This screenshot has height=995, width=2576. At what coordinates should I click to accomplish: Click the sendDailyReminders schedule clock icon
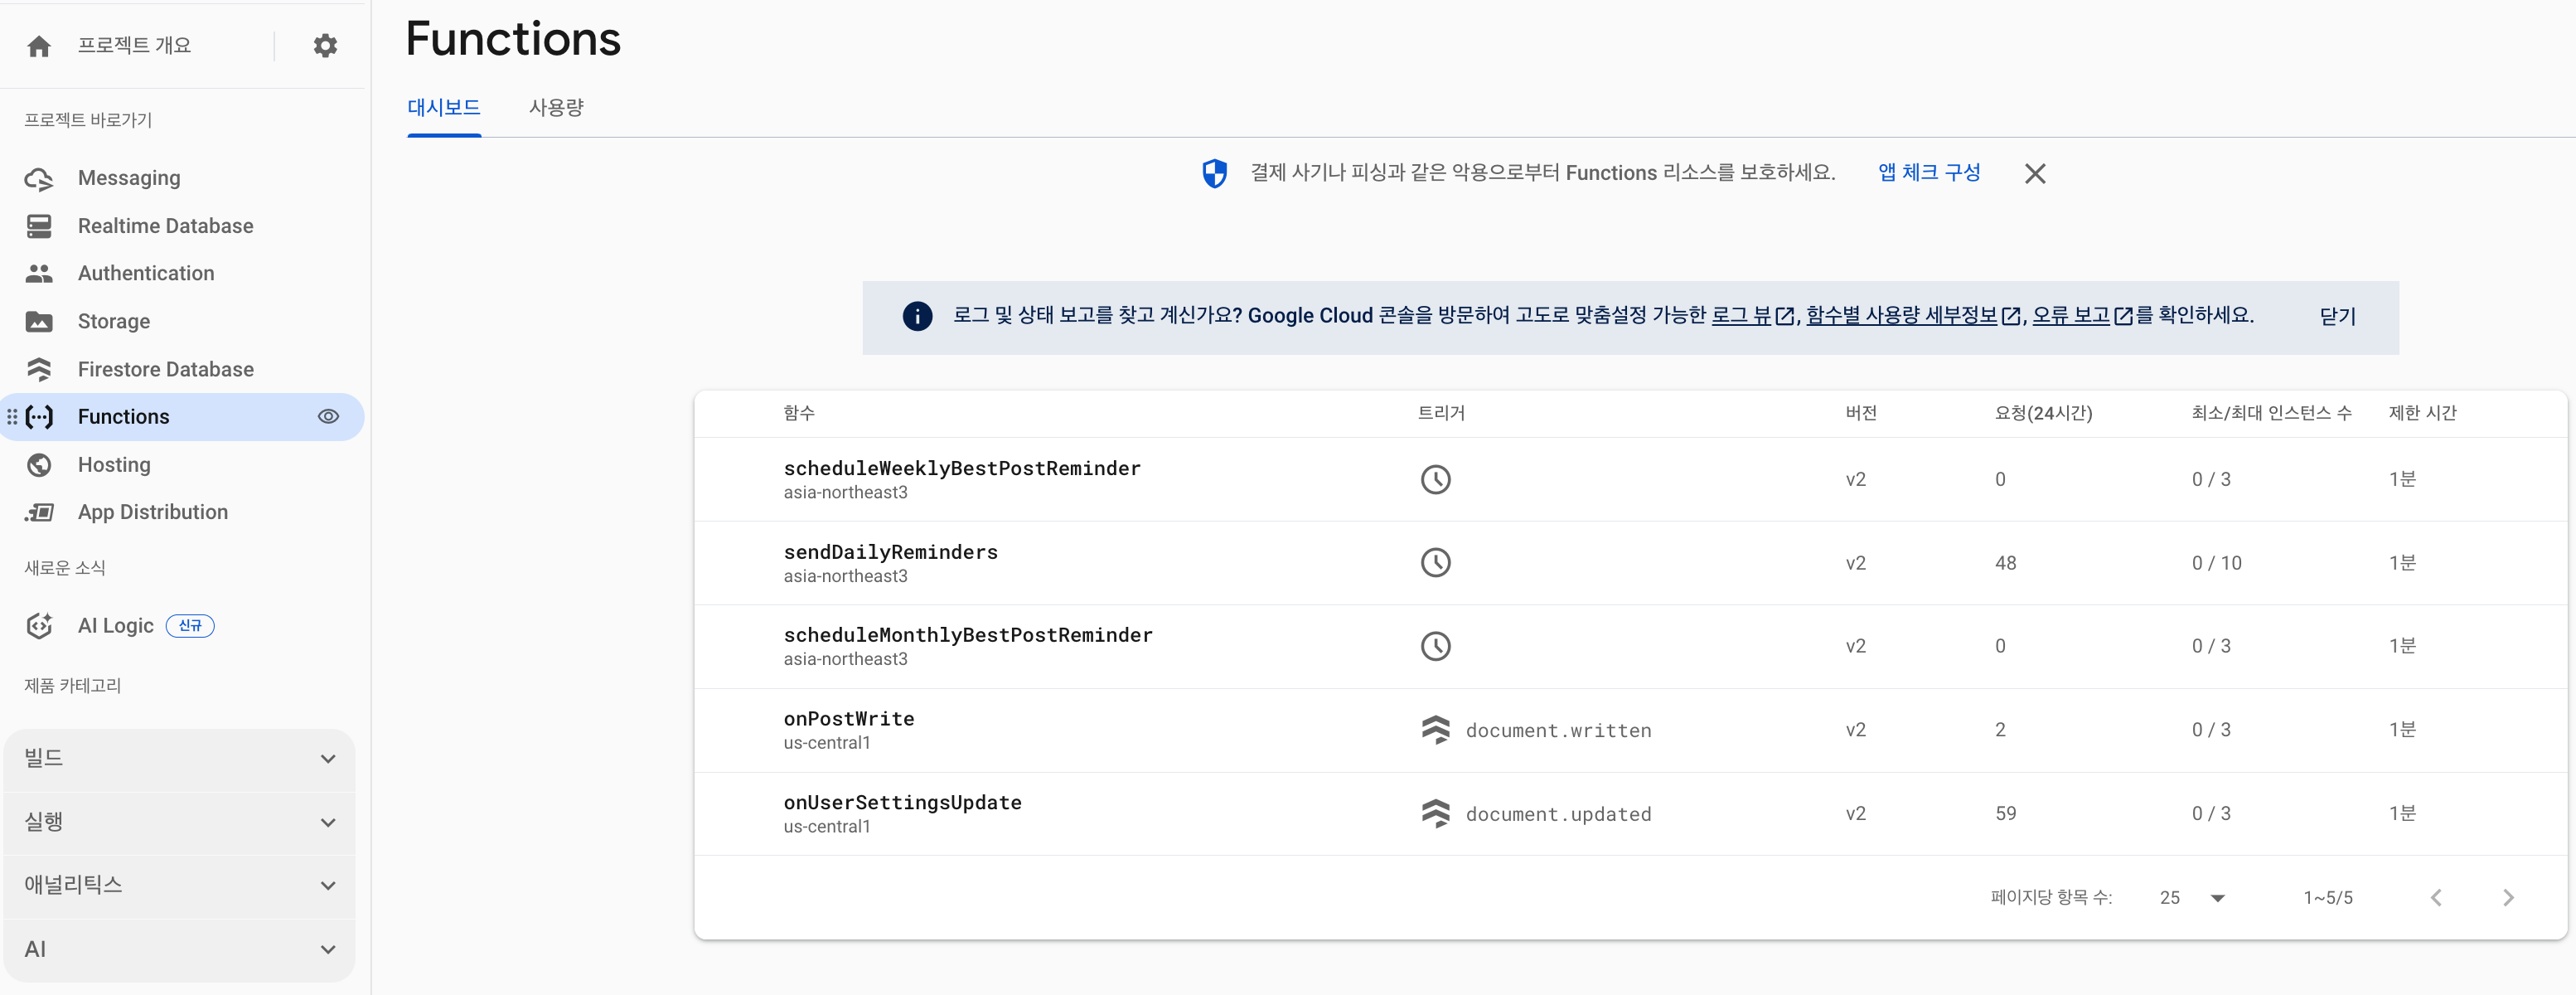pos(1435,562)
